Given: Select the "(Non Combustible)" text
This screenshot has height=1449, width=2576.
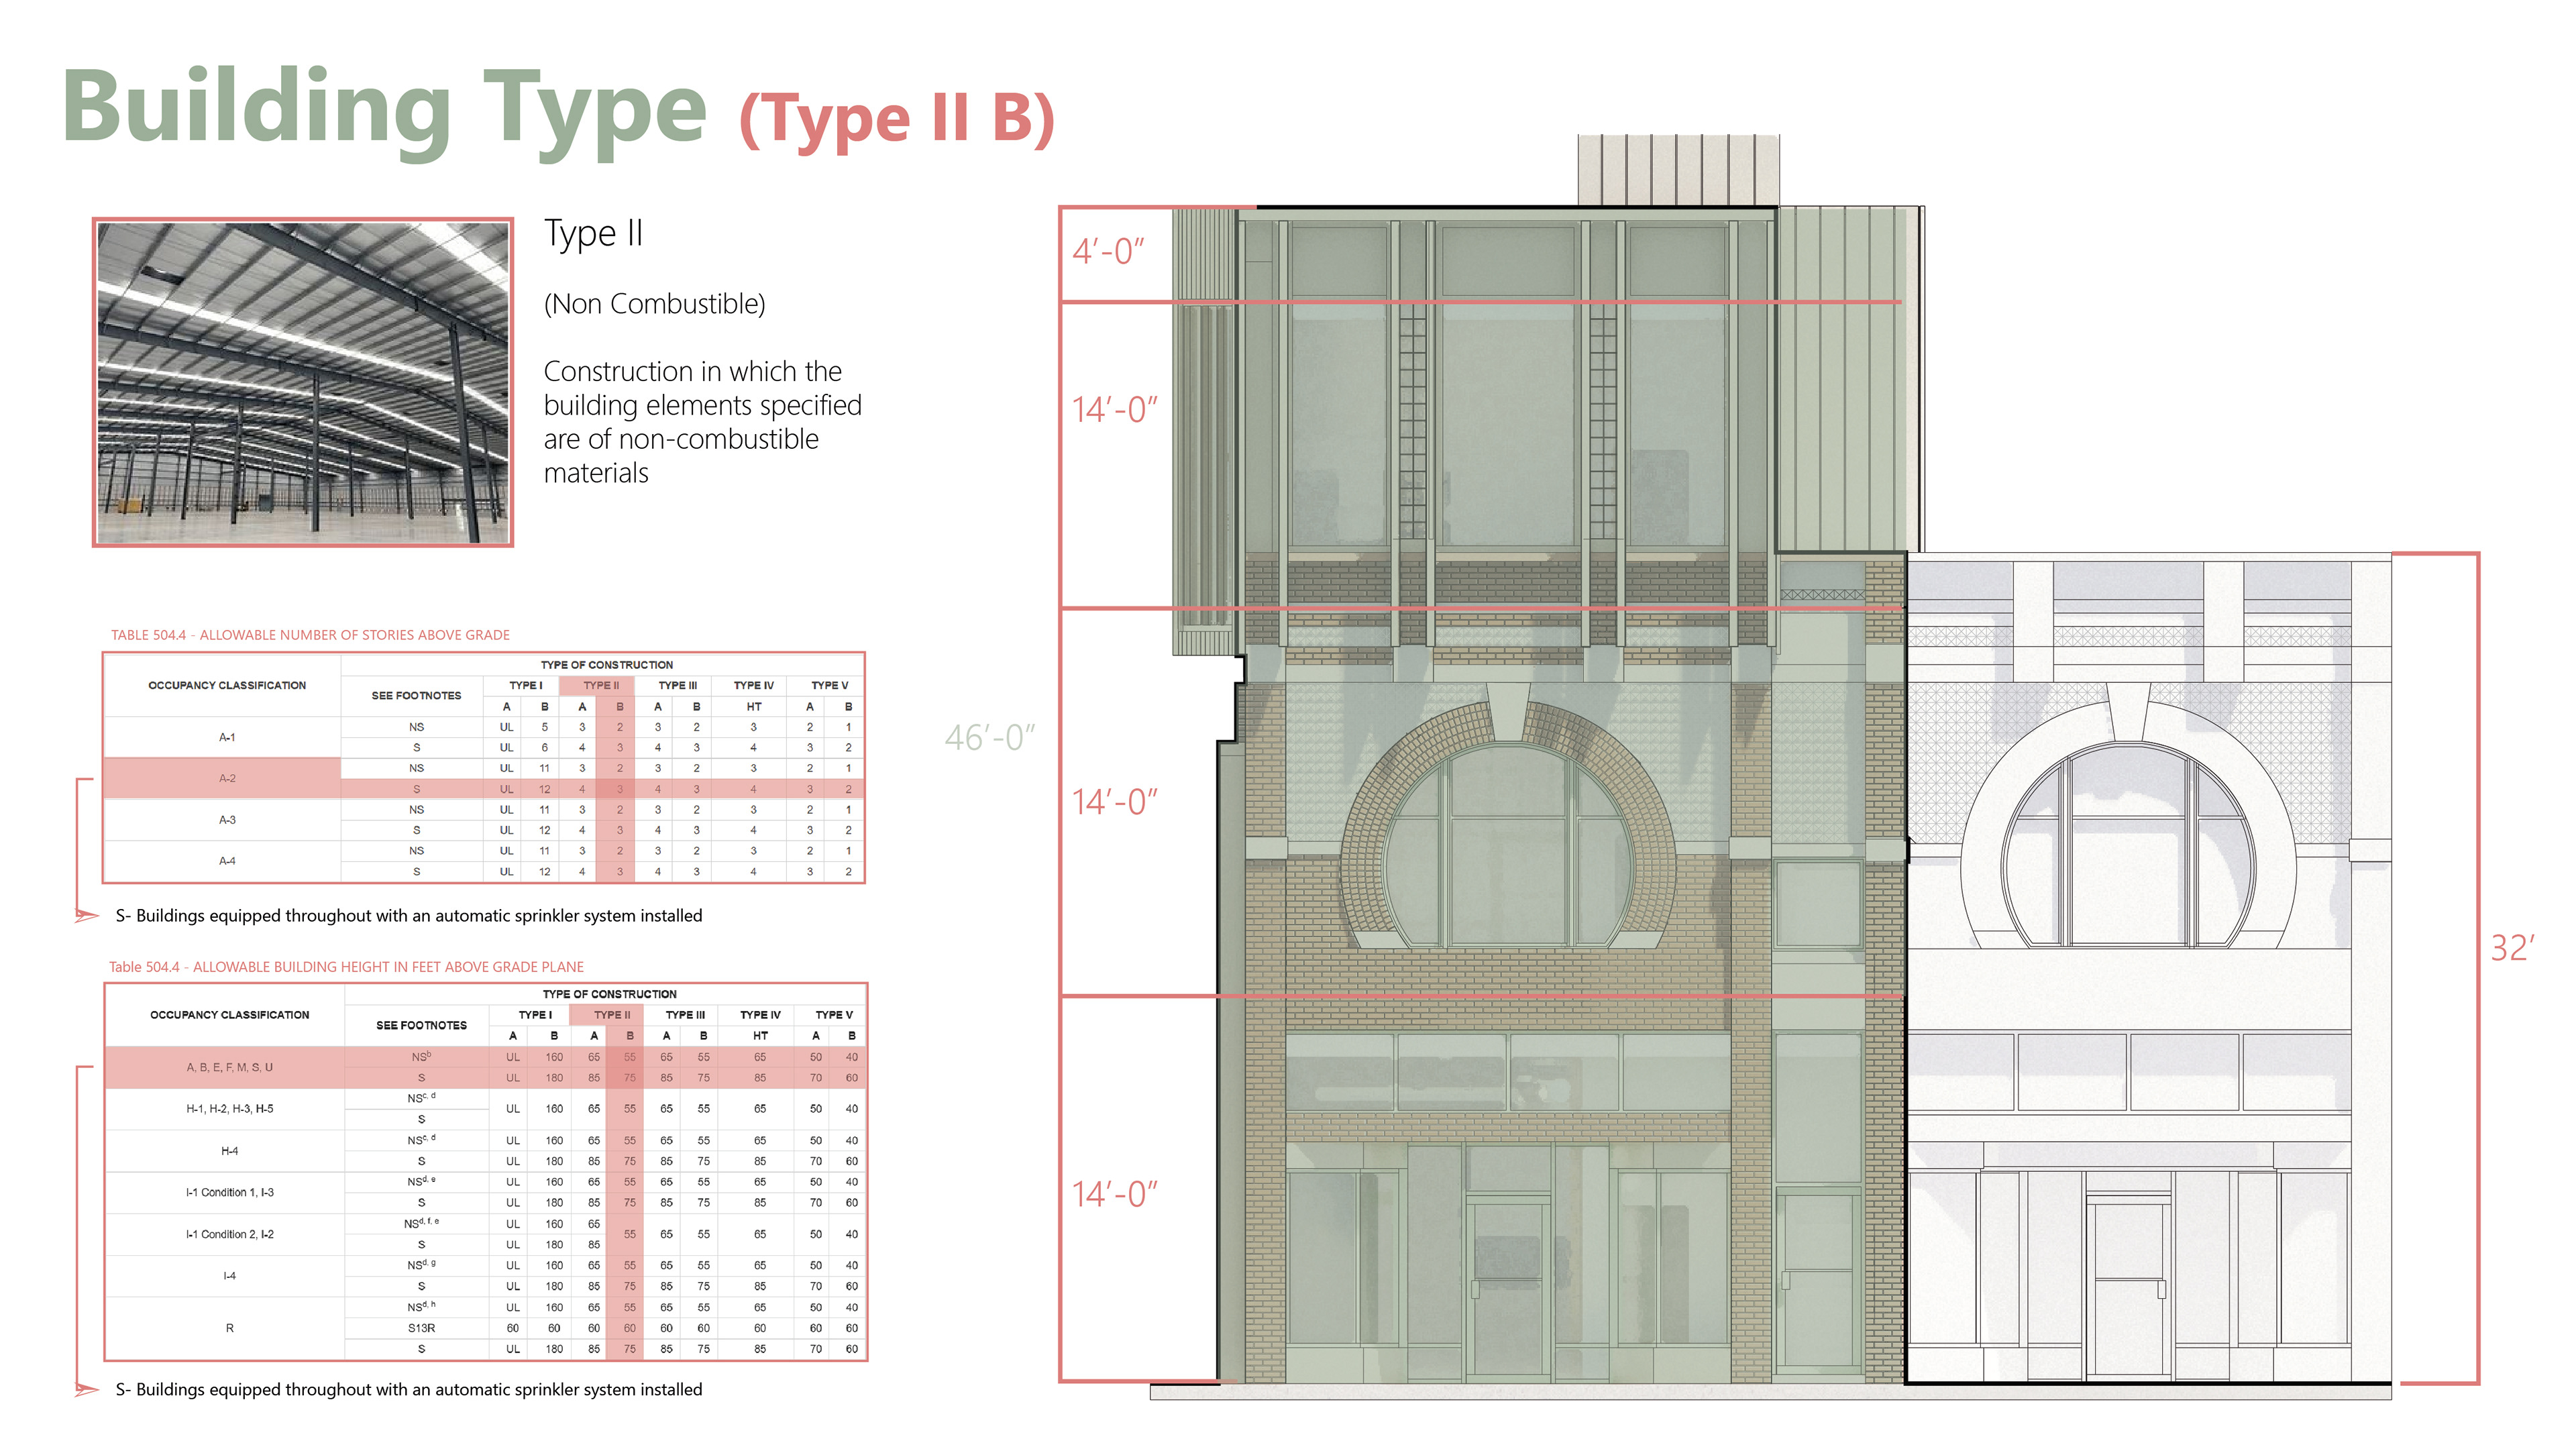Looking at the screenshot, I should point(654,304).
